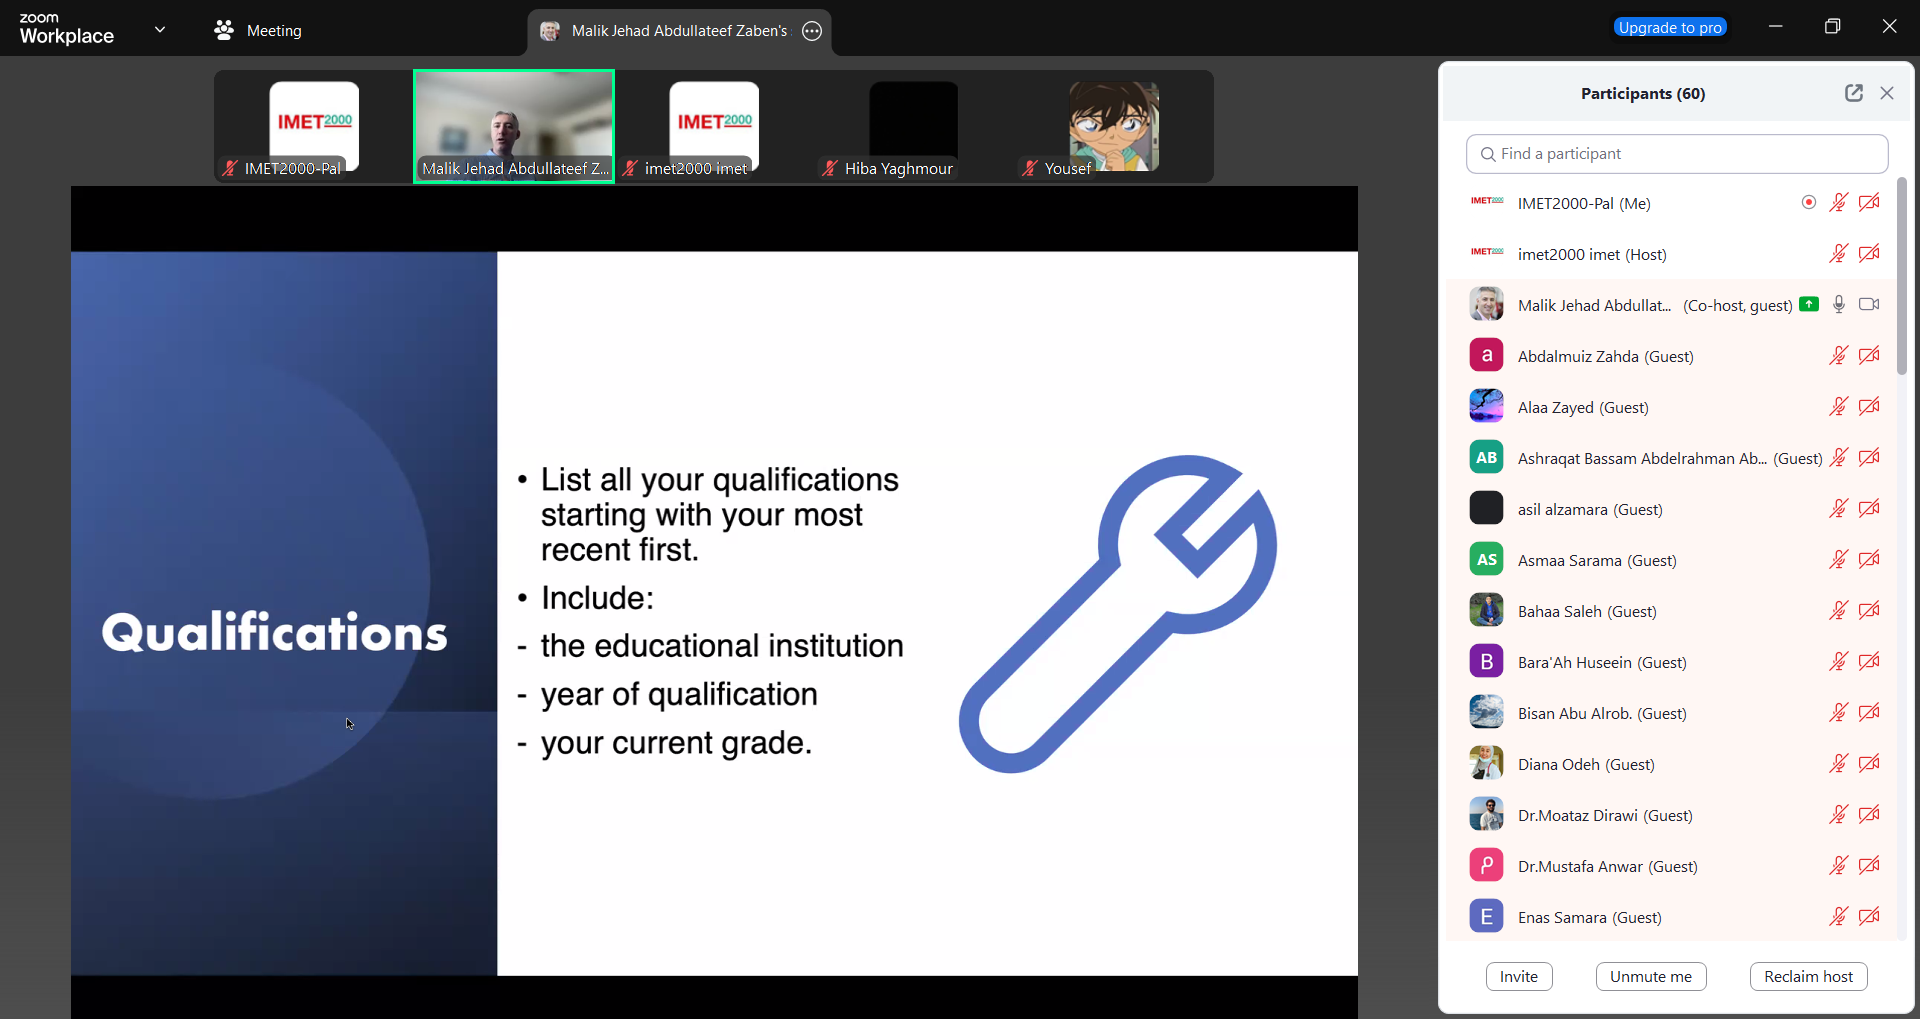Toggle Malik Jehad's microphone
This screenshot has height=1020, width=1920.
(1838, 305)
